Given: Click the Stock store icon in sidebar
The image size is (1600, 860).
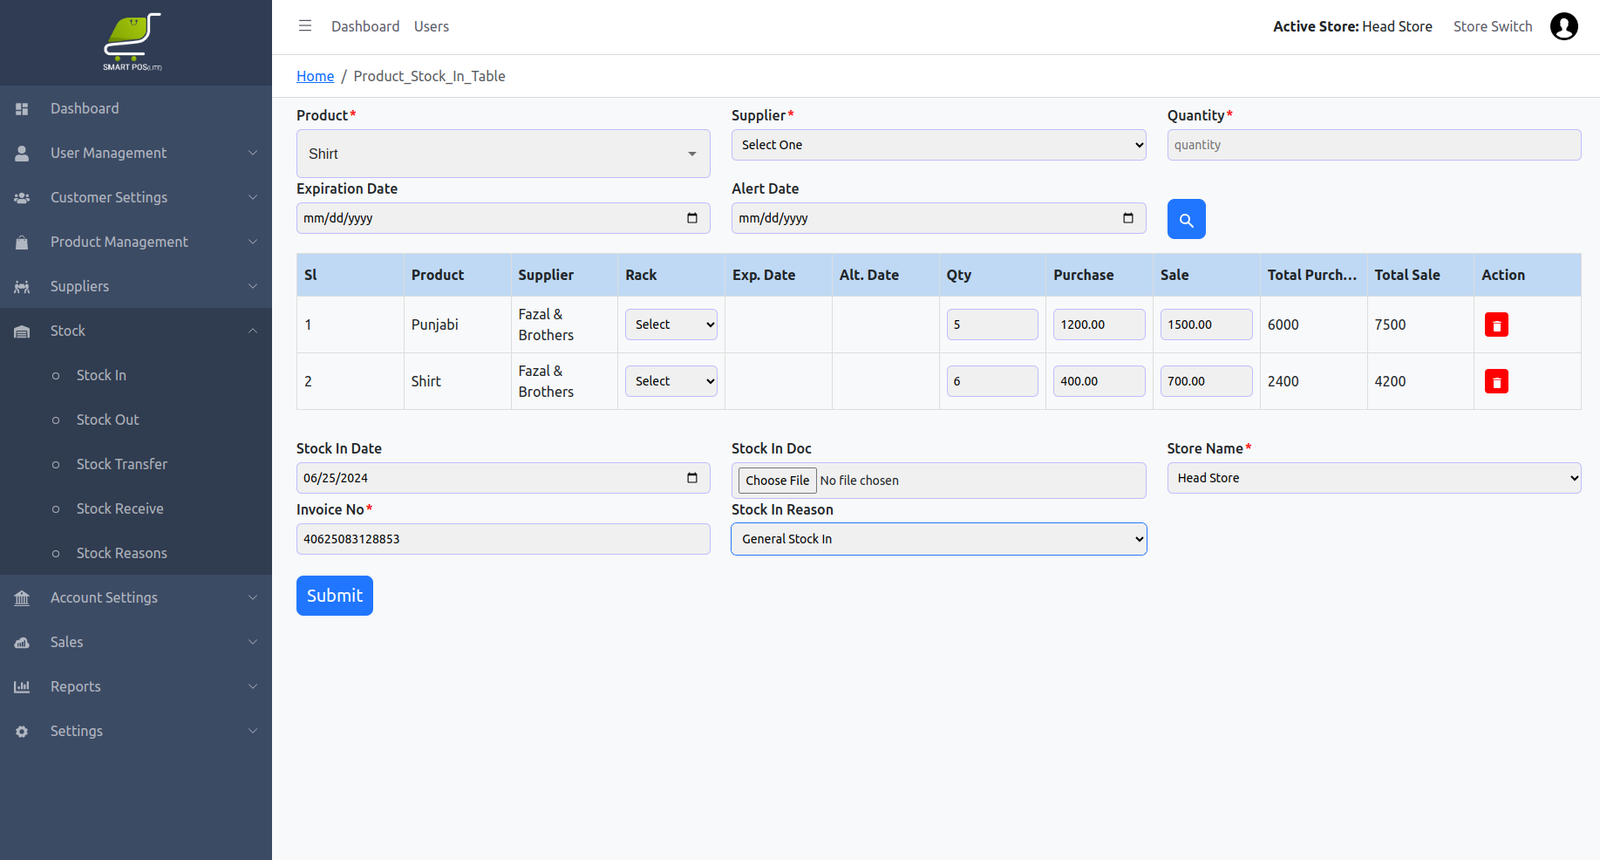Looking at the screenshot, I should [22, 331].
